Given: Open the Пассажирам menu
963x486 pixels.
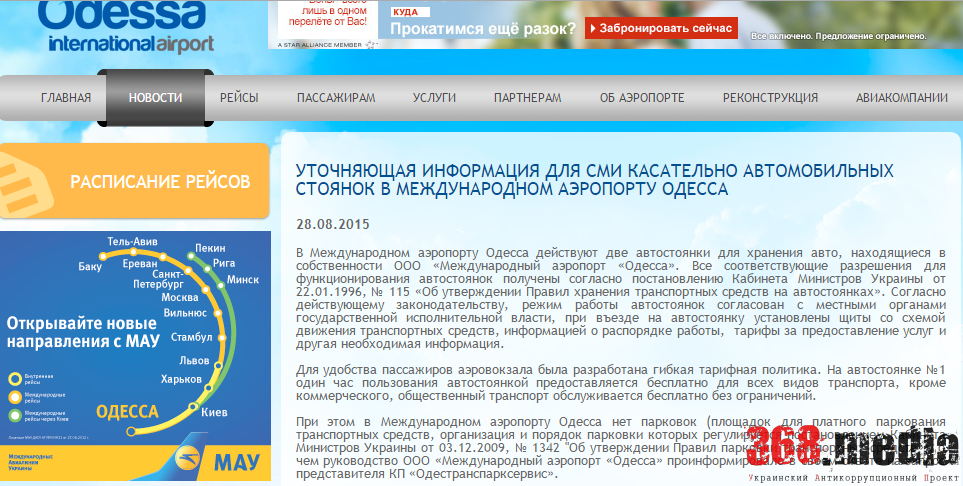Looking at the screenshot, I should tap(336, 98).
